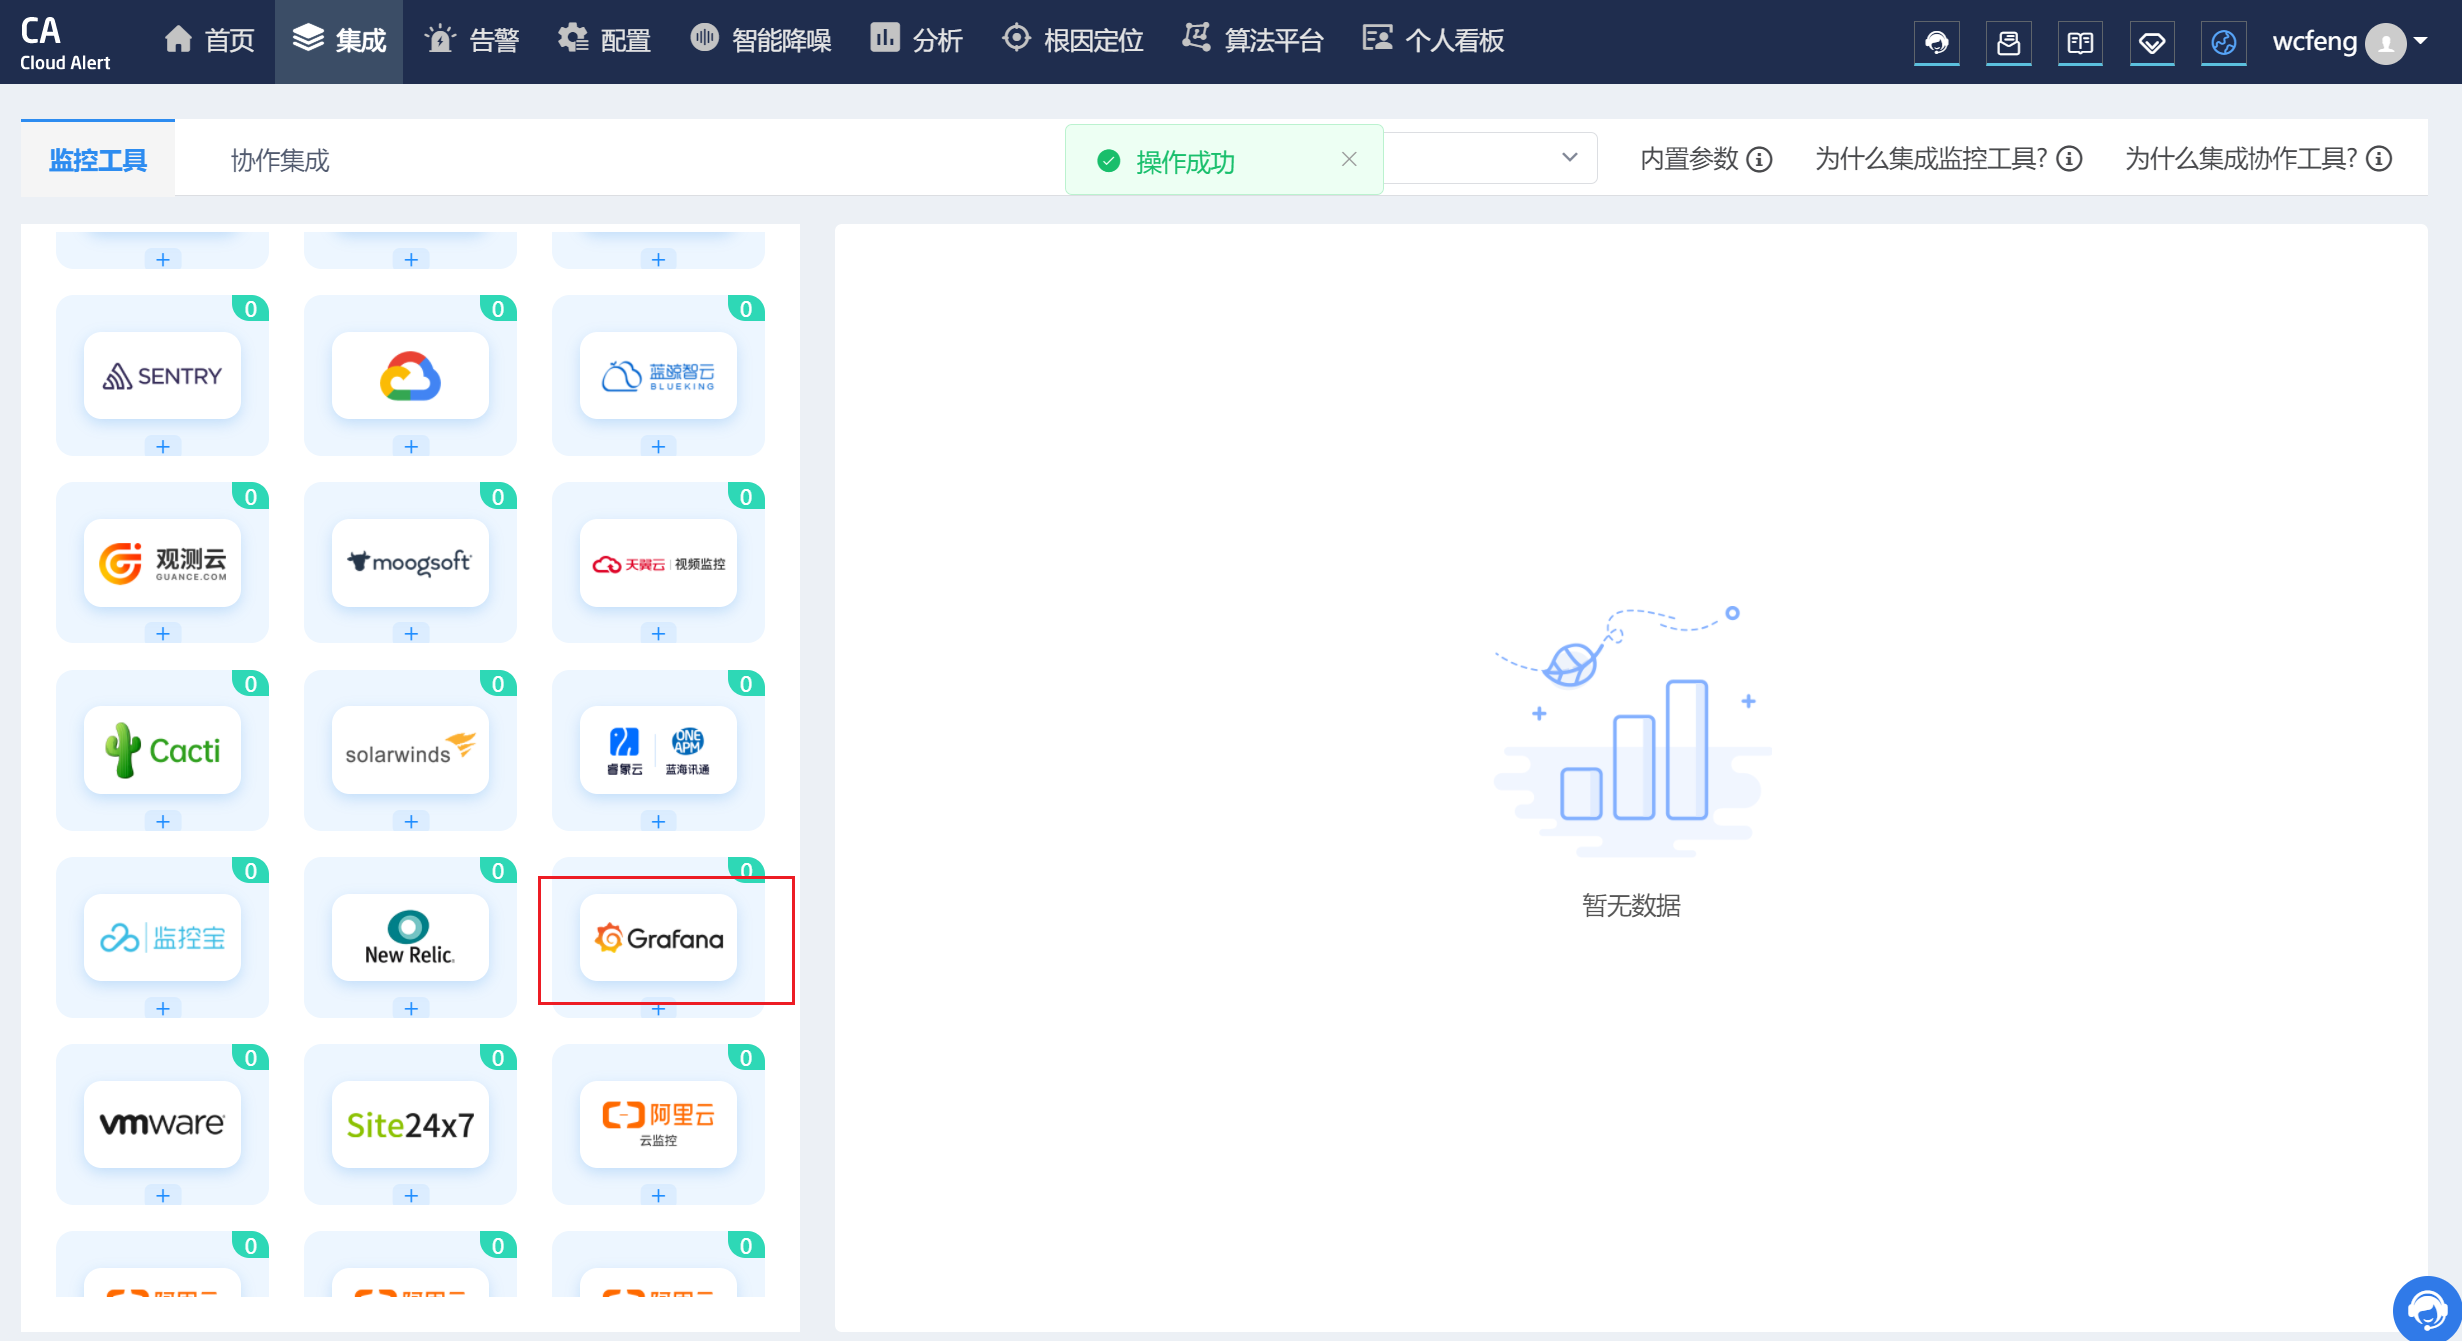Open the SolarWinds integration card

[x=410, y=750]
